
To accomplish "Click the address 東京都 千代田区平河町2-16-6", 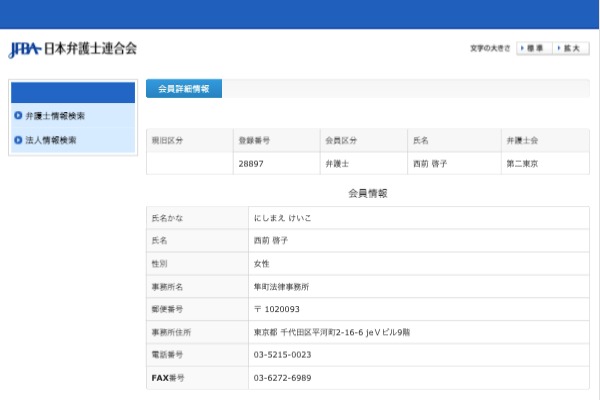I will click(308, 332).
